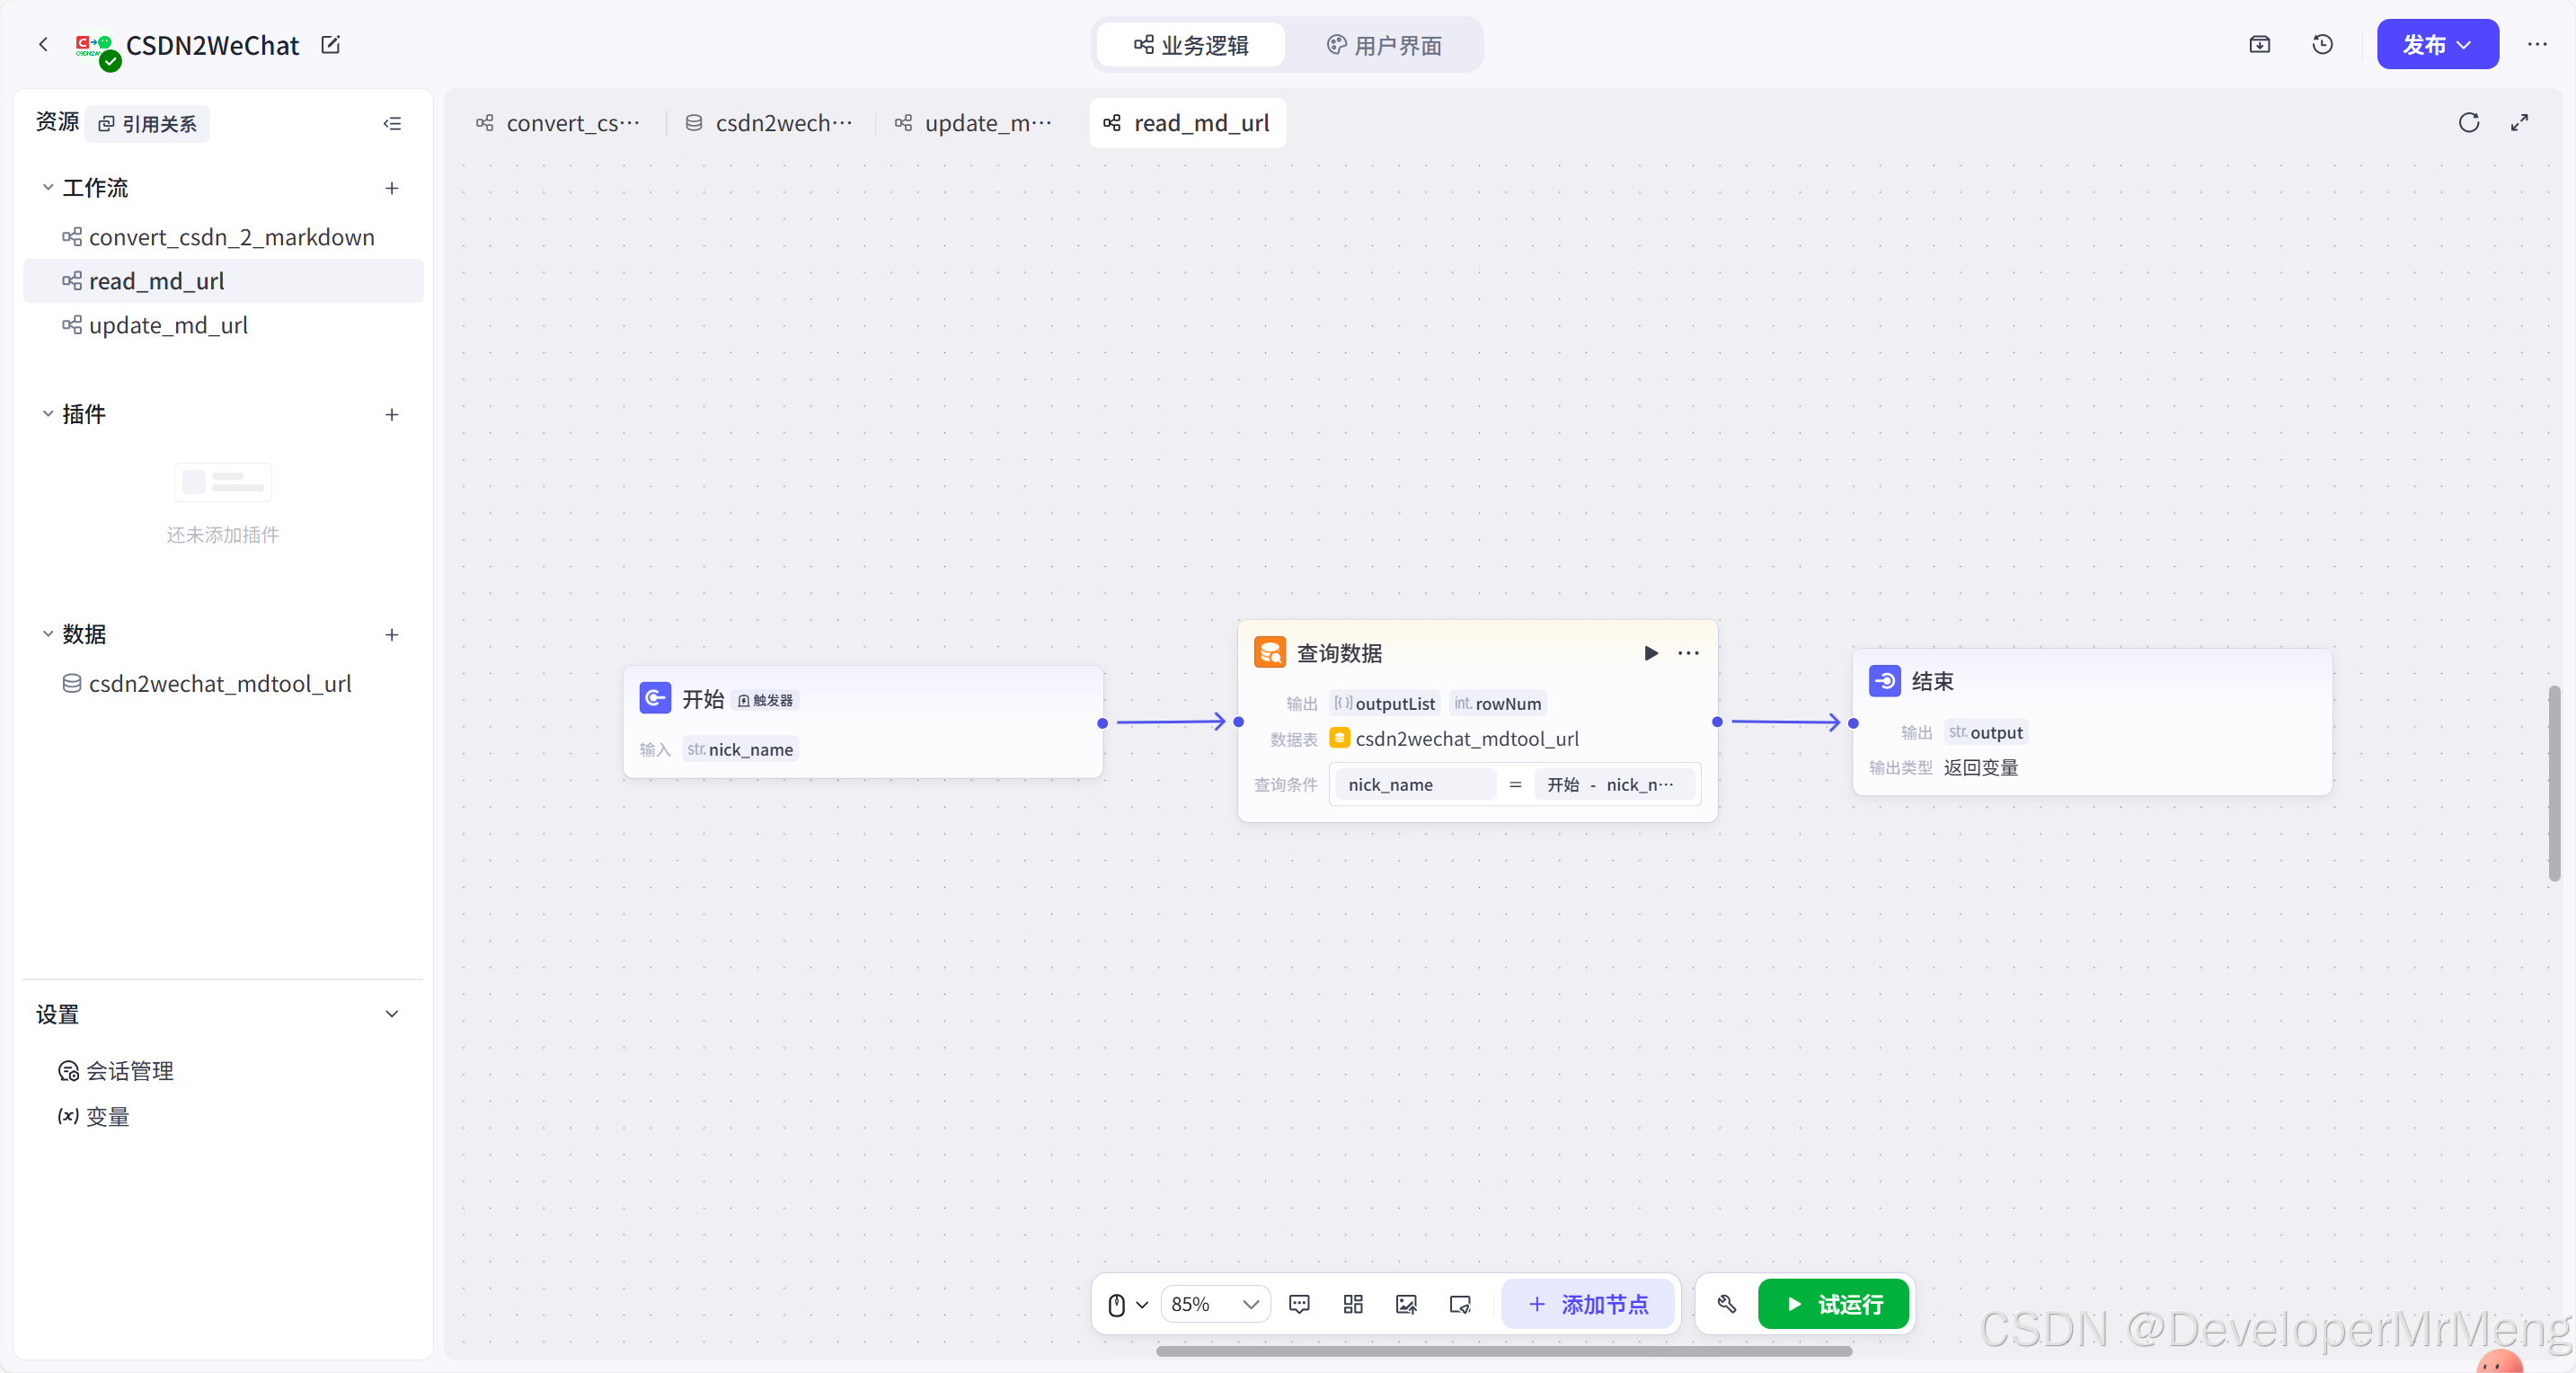
Task: Run the 查询数据 node play icon
Action: click(x=1650, y=653)
